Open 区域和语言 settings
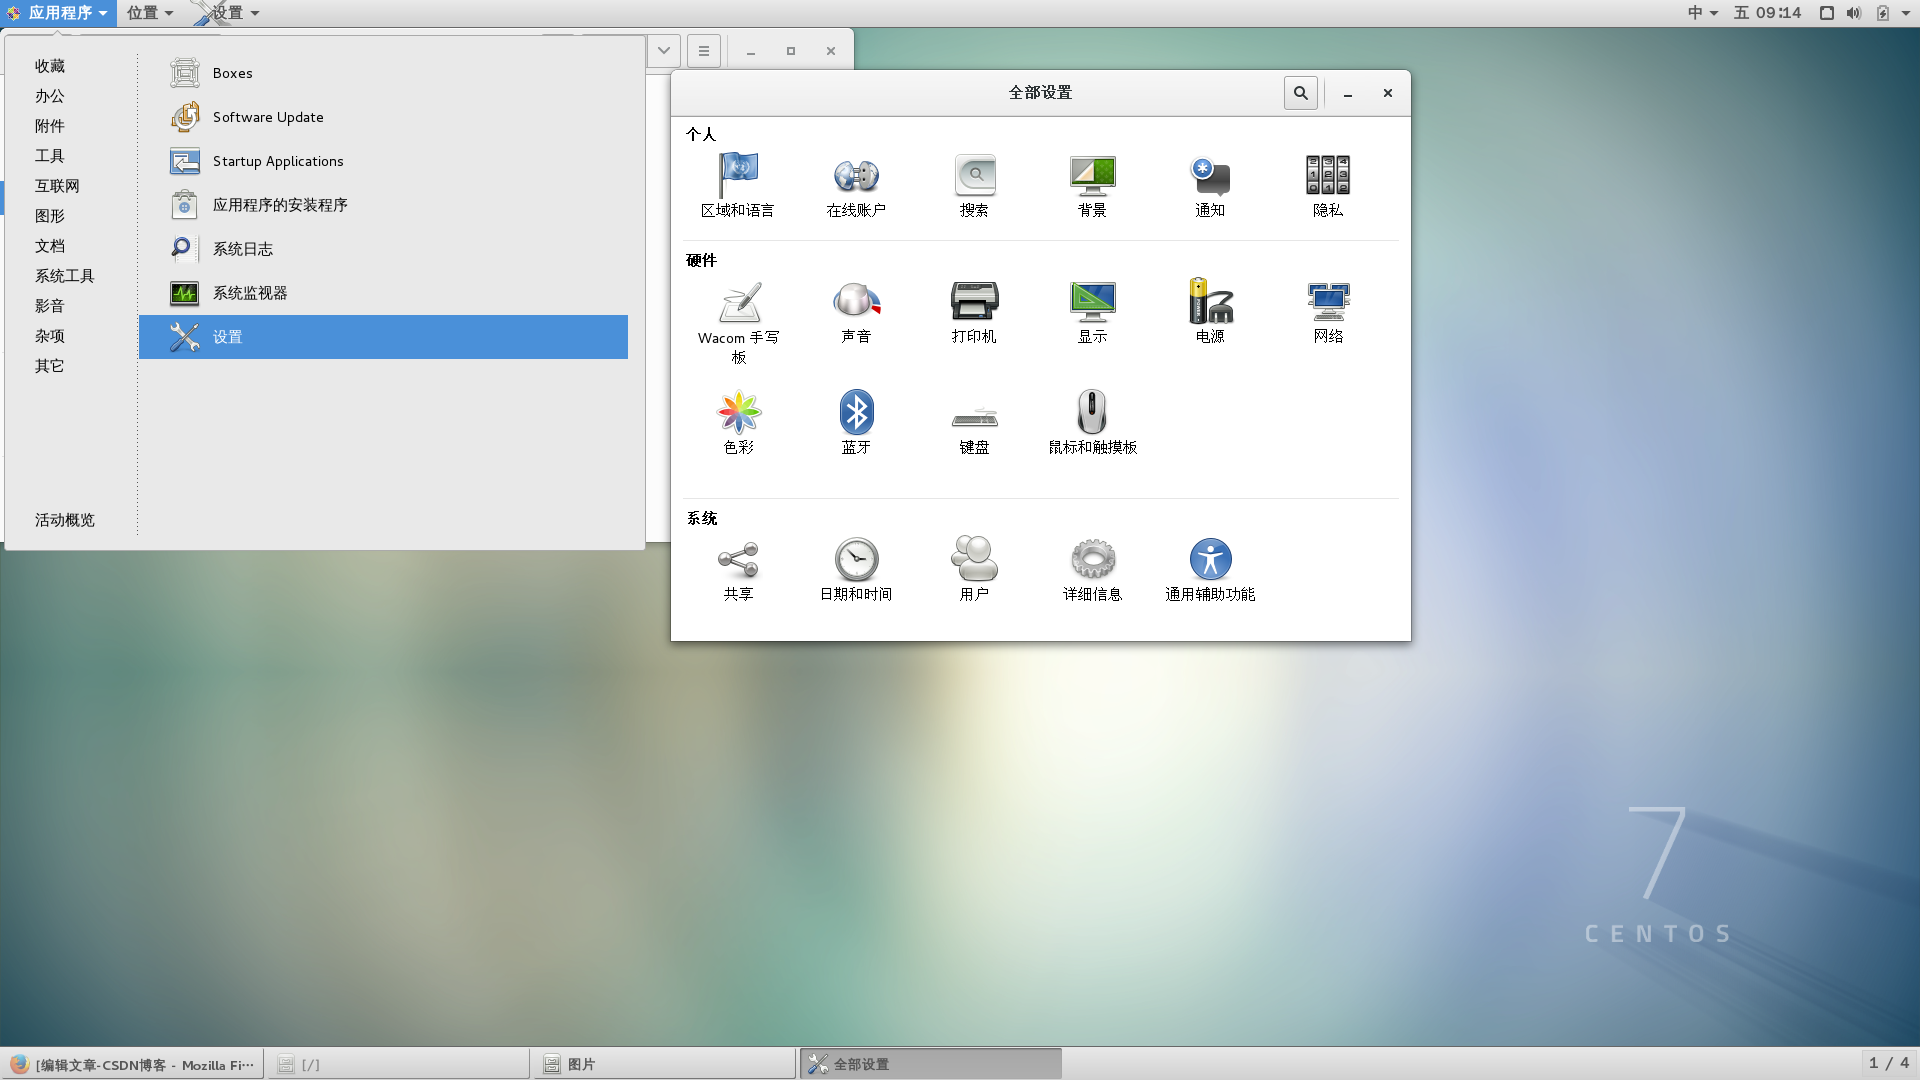Image resolution: width=1920 pixels, height=1080 pixels. coord(737,183)
